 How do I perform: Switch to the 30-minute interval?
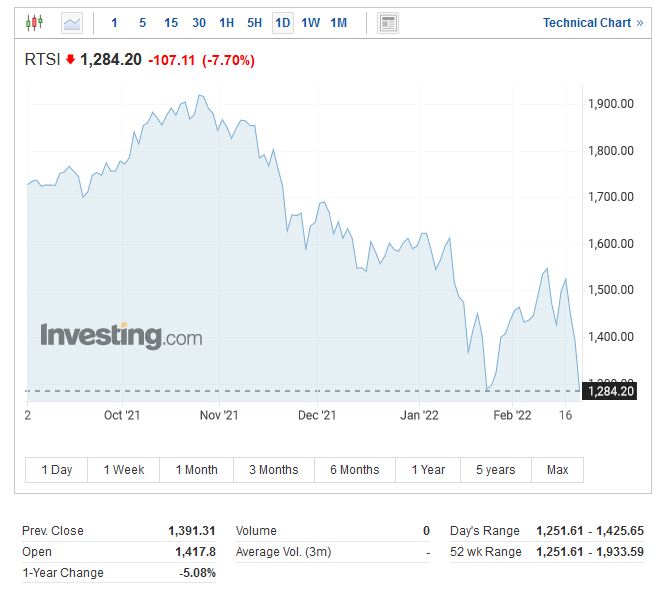(x=199, y=22)
